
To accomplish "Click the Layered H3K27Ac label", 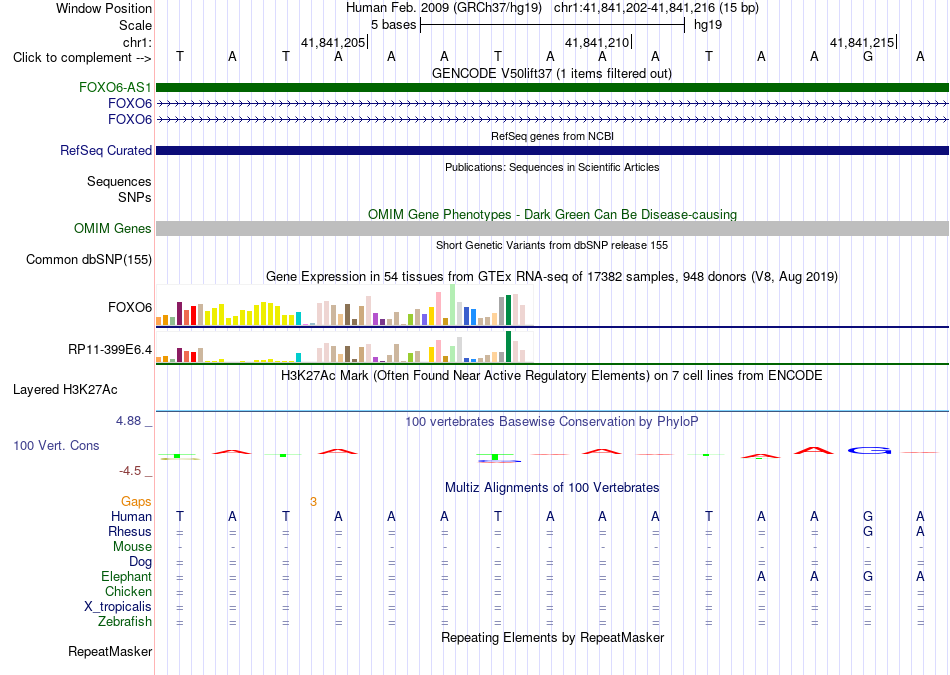I will [65, 390].
